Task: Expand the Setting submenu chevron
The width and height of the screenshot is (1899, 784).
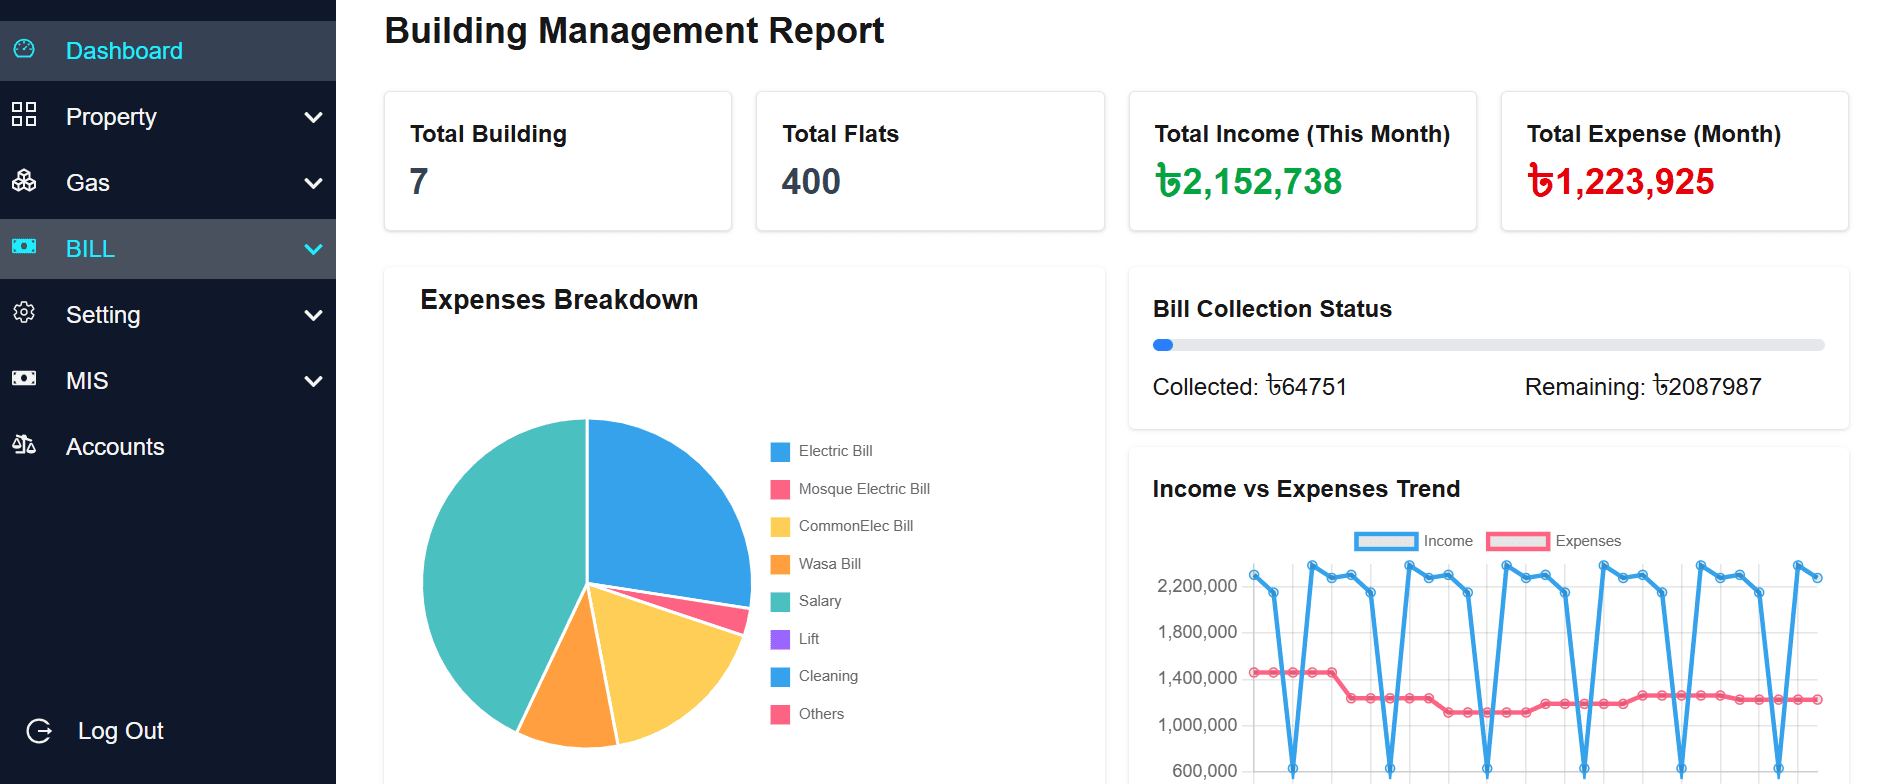Action: click(313, 315)
